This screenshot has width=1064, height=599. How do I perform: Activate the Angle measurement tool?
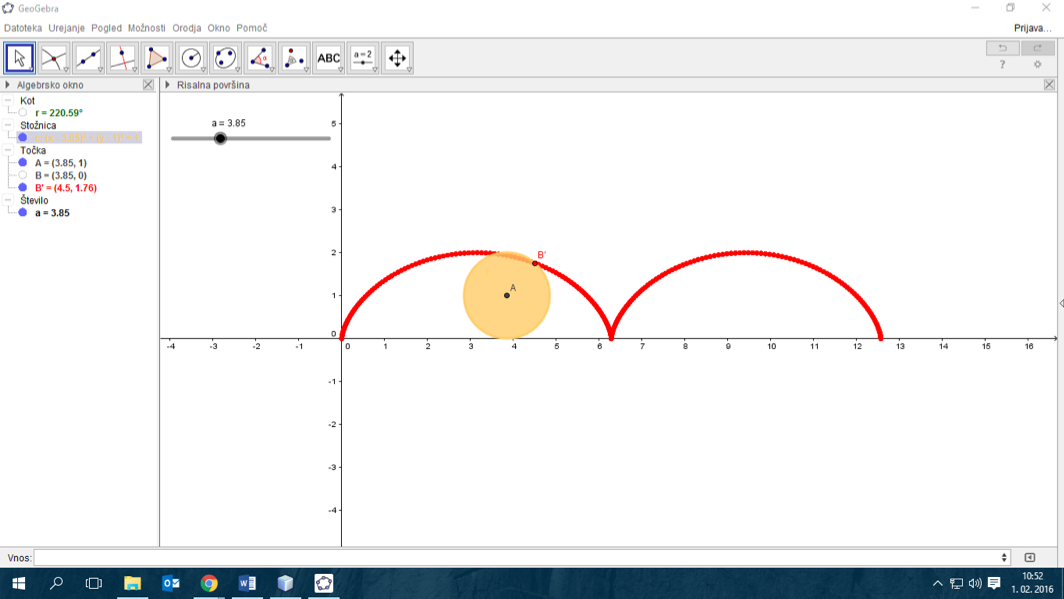[260, 58]
